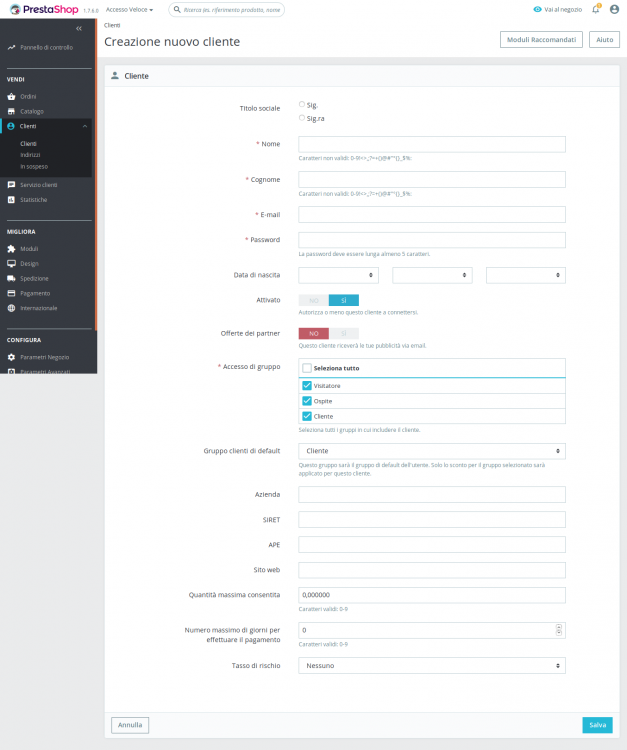Click the Internazionale globe icon
The image size is (627, 750).
(x=11, y=308)
